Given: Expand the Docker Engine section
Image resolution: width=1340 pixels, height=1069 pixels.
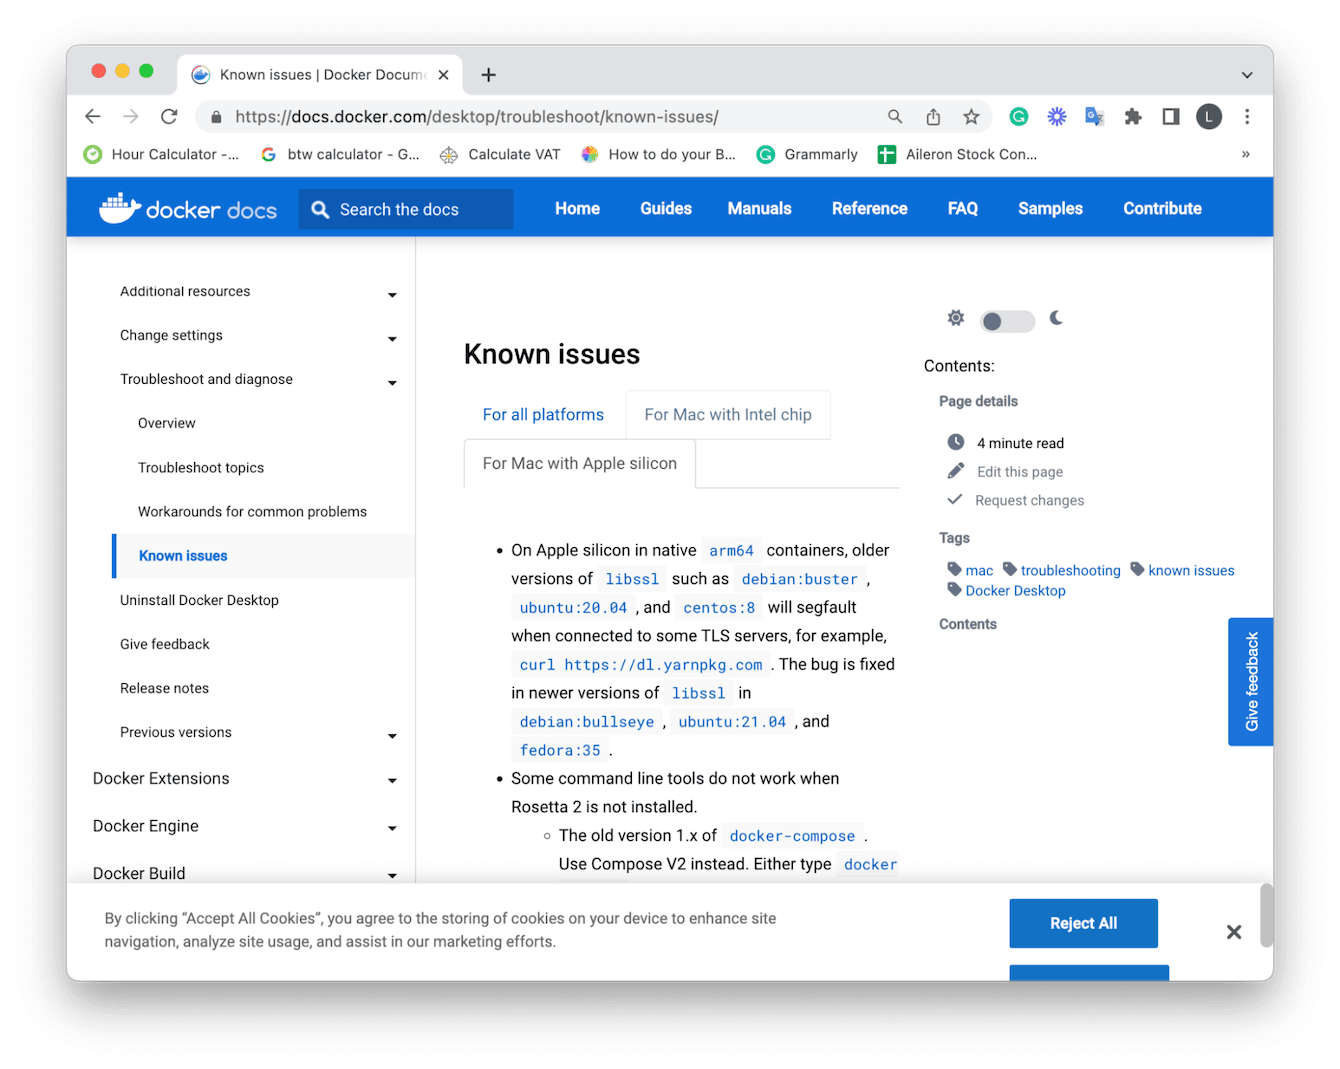Looking at the screenshot, I should click(392, 829).
